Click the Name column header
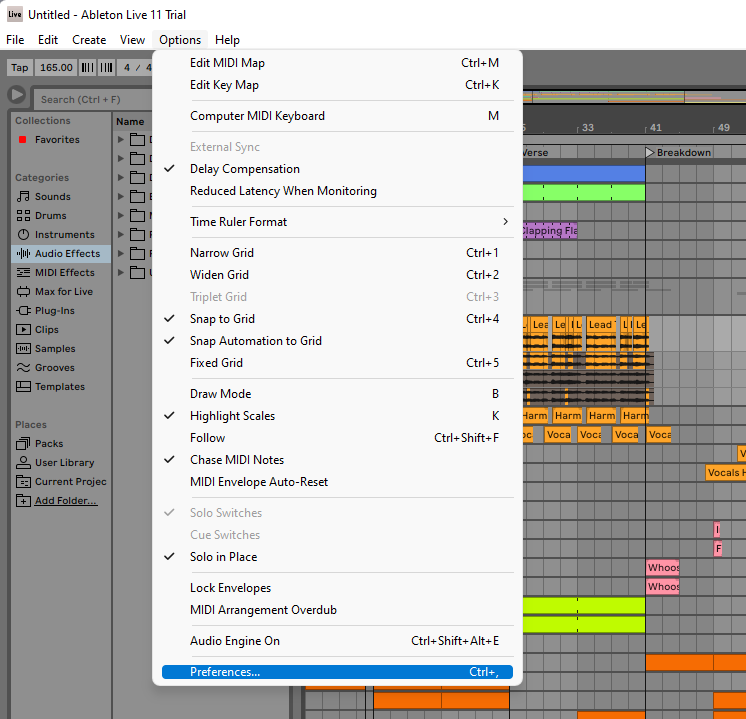This screenshot has height=719, width=746. [x=130, y=122]
